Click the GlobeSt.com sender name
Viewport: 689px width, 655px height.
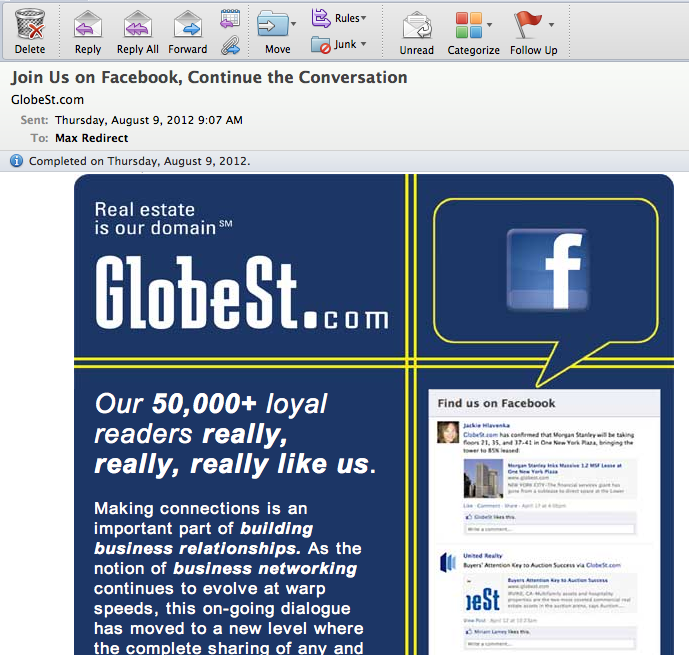click(47, 100)
